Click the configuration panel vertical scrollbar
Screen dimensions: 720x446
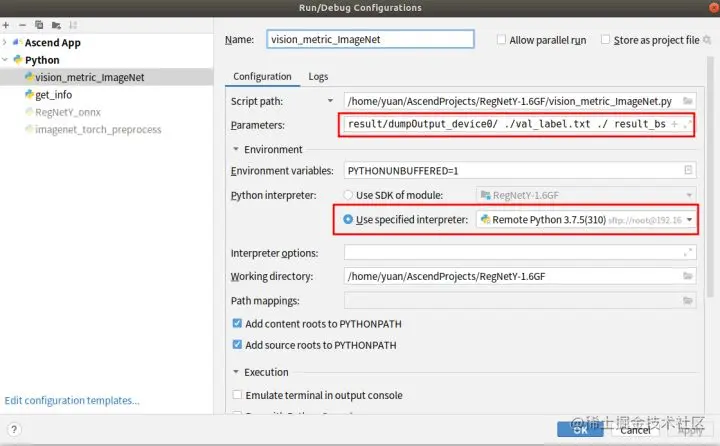coord(710,176)
